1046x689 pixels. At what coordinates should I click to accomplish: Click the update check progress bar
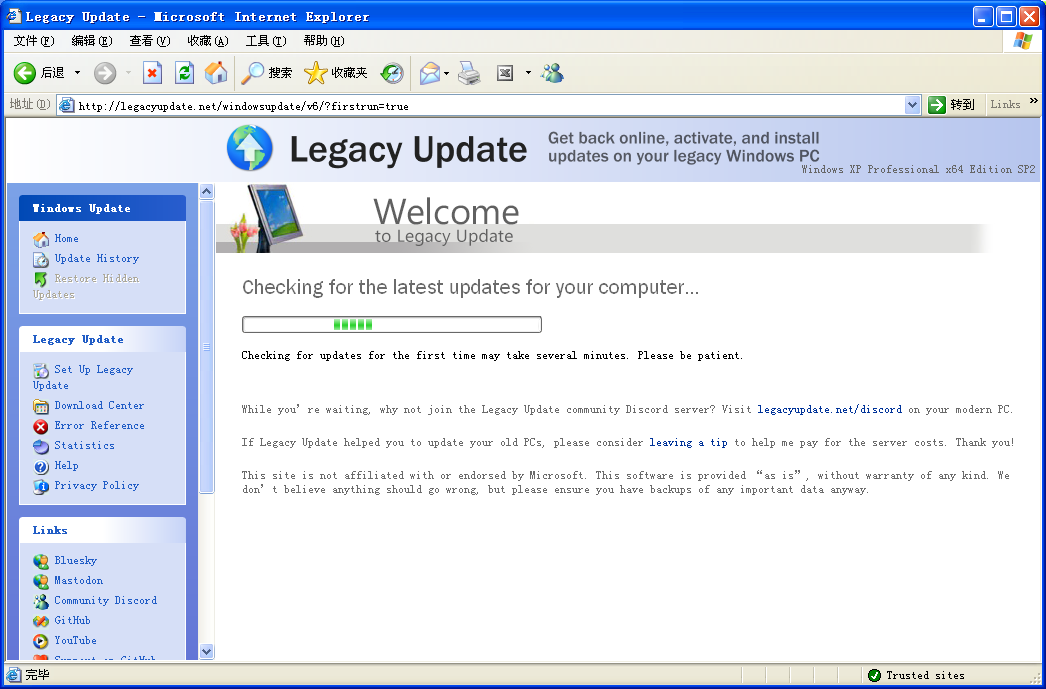point(391,325)
